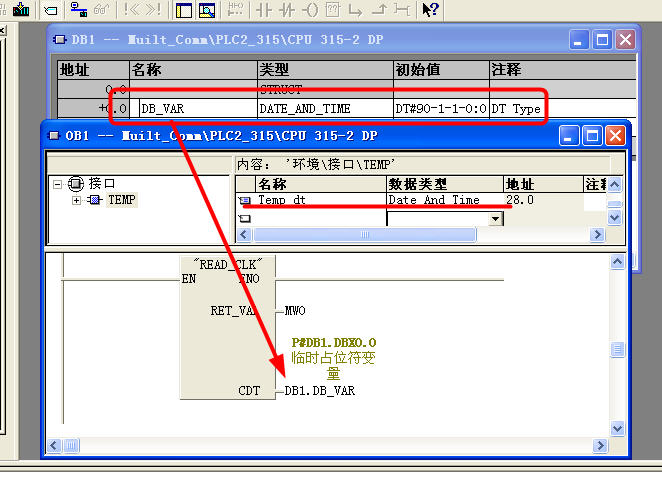662x495 pixels.
Task: Insert a normally closed contact
Action: [x=288, y=10]
